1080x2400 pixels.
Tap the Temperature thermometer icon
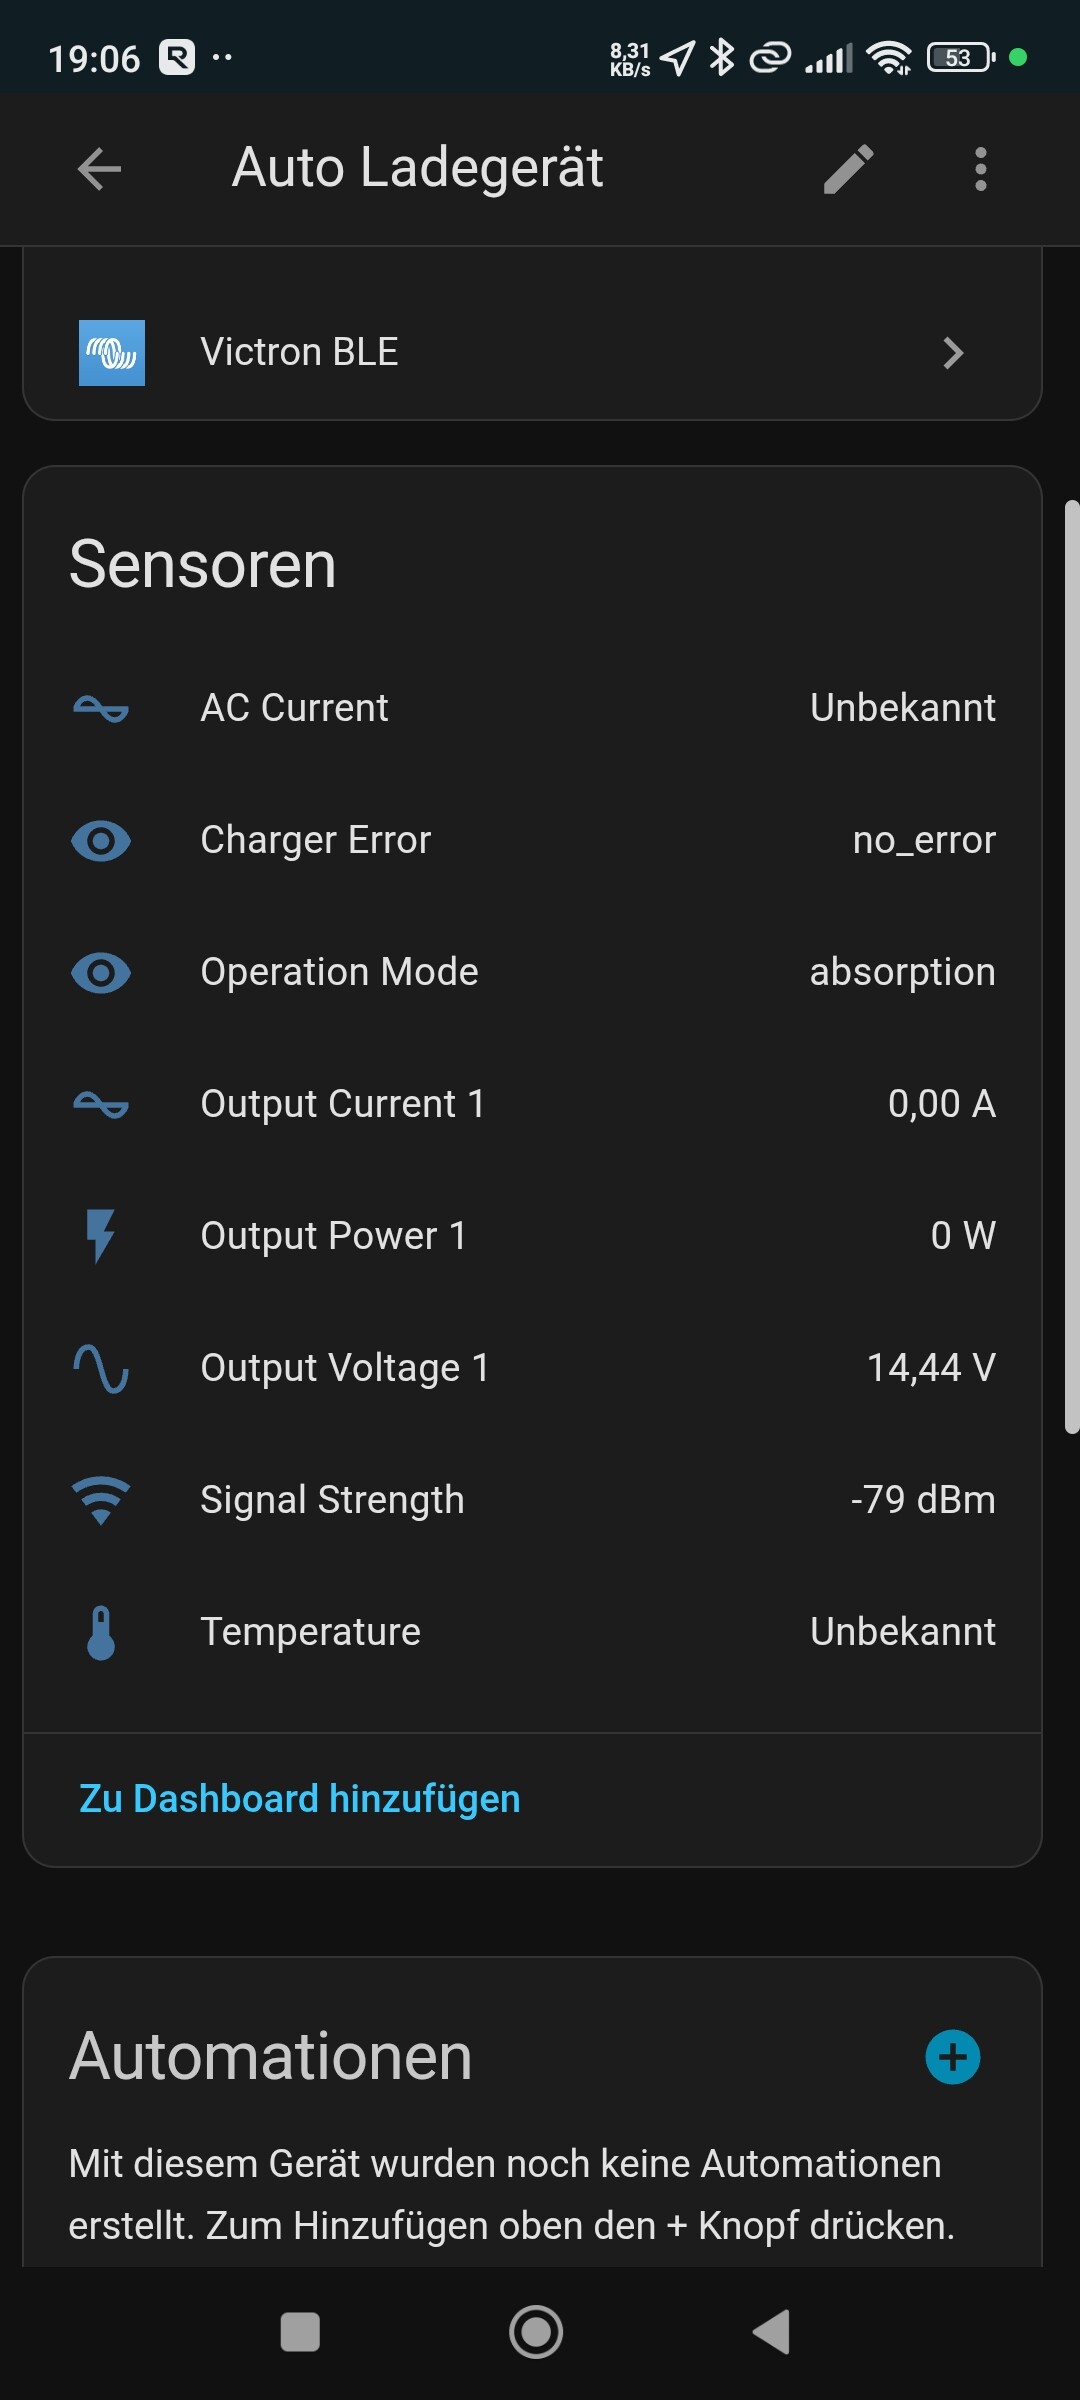101,1632
